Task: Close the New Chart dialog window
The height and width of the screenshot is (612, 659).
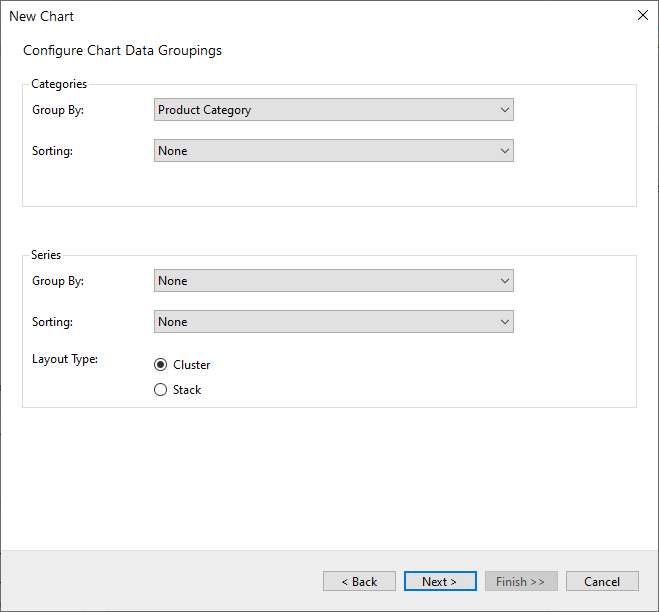Action: pos(643,16)
